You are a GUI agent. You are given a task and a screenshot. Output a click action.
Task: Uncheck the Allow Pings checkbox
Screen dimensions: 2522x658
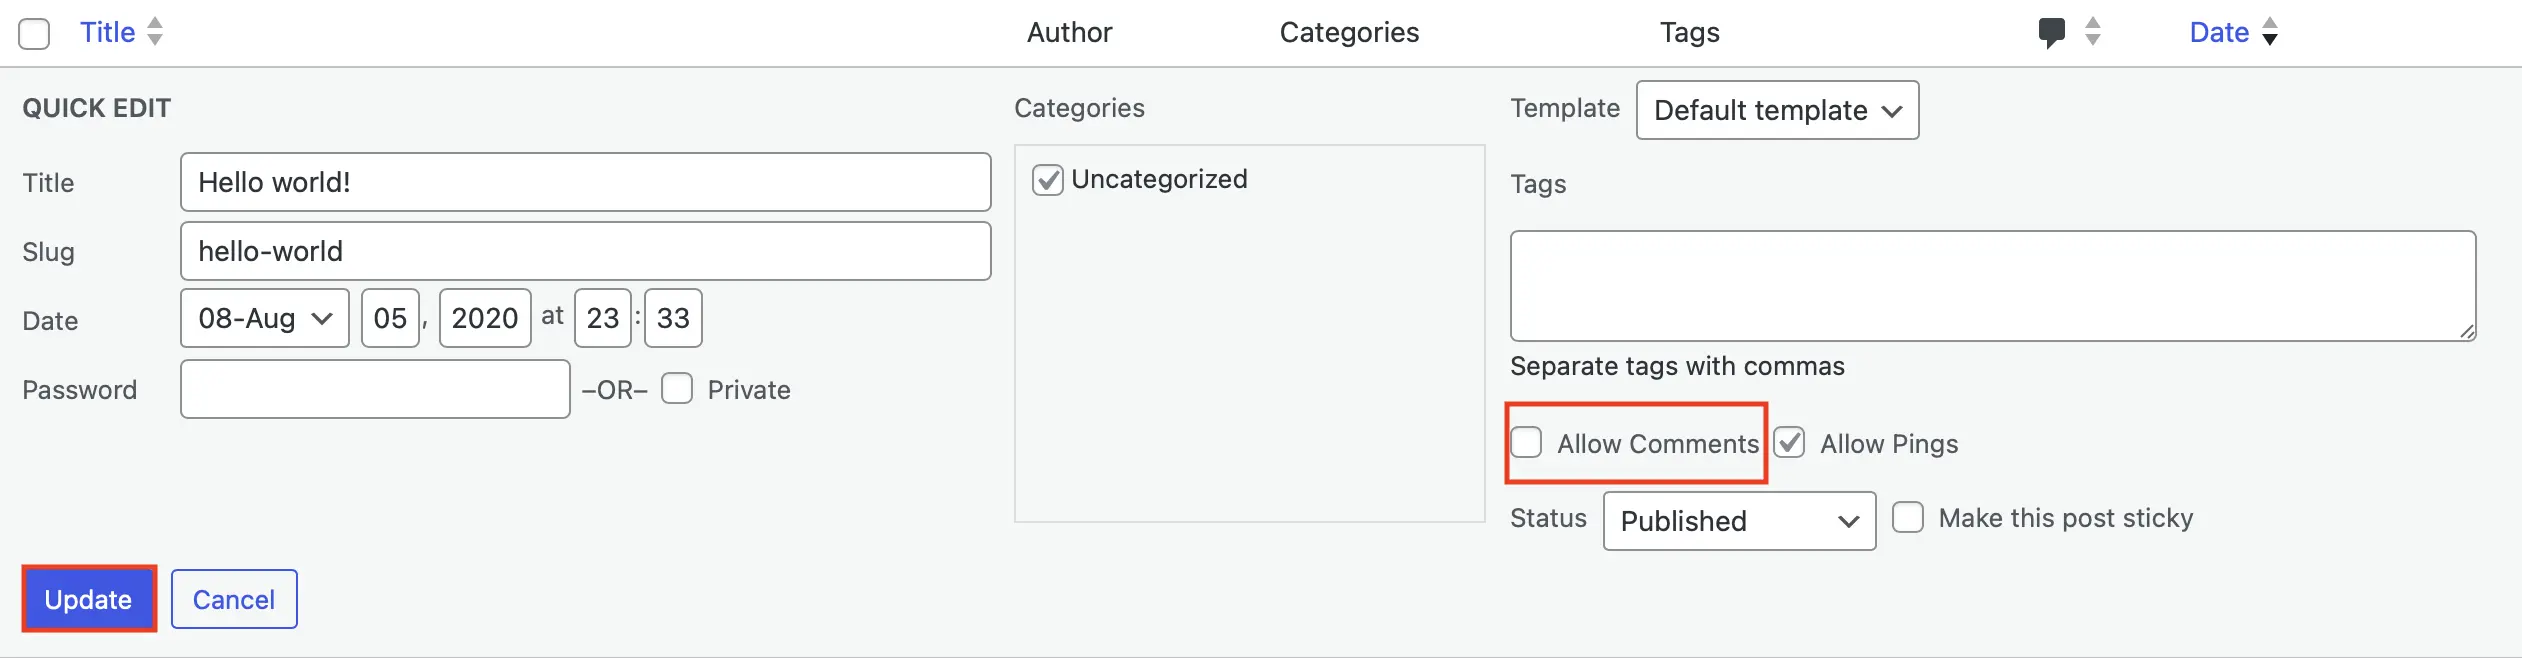click(x=1789, y=442)
